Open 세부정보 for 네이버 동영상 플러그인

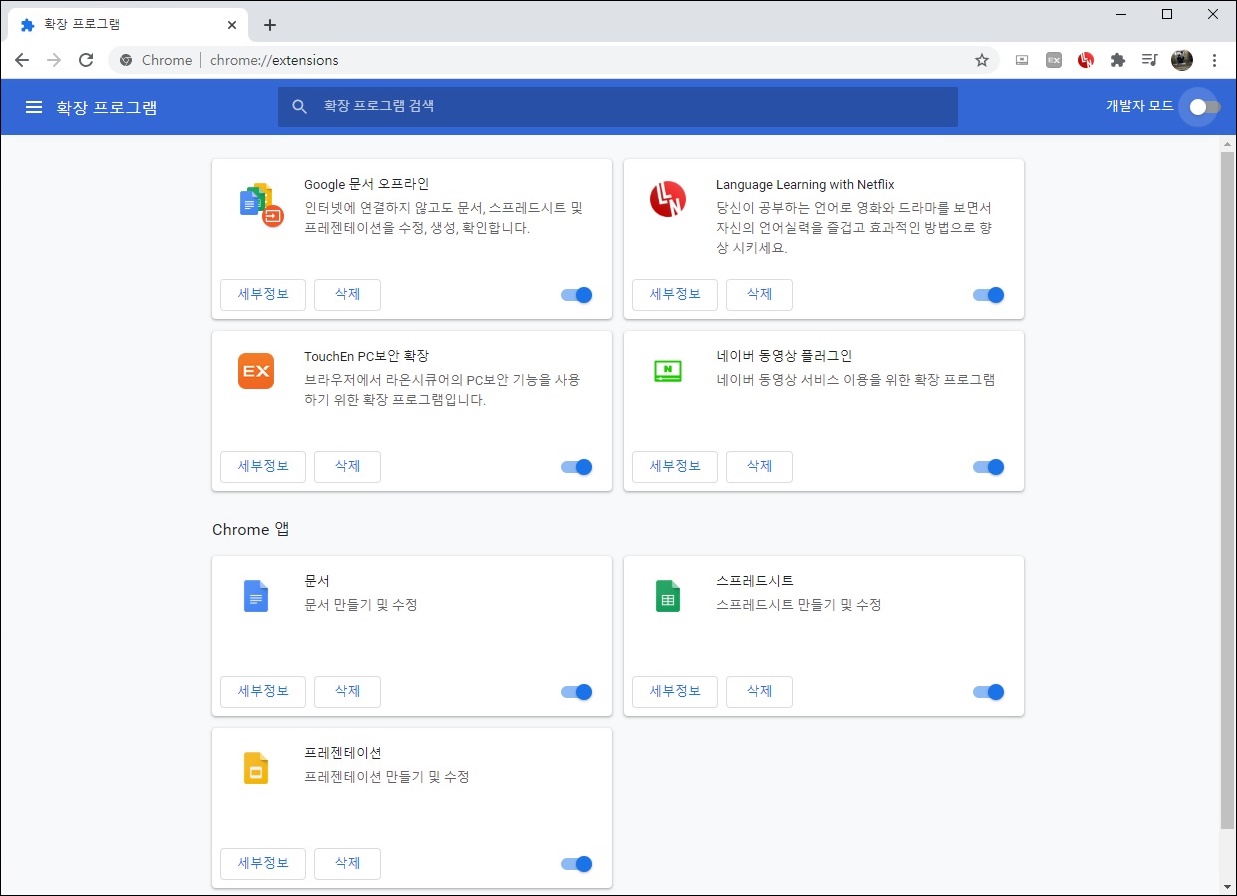[675, 467]
